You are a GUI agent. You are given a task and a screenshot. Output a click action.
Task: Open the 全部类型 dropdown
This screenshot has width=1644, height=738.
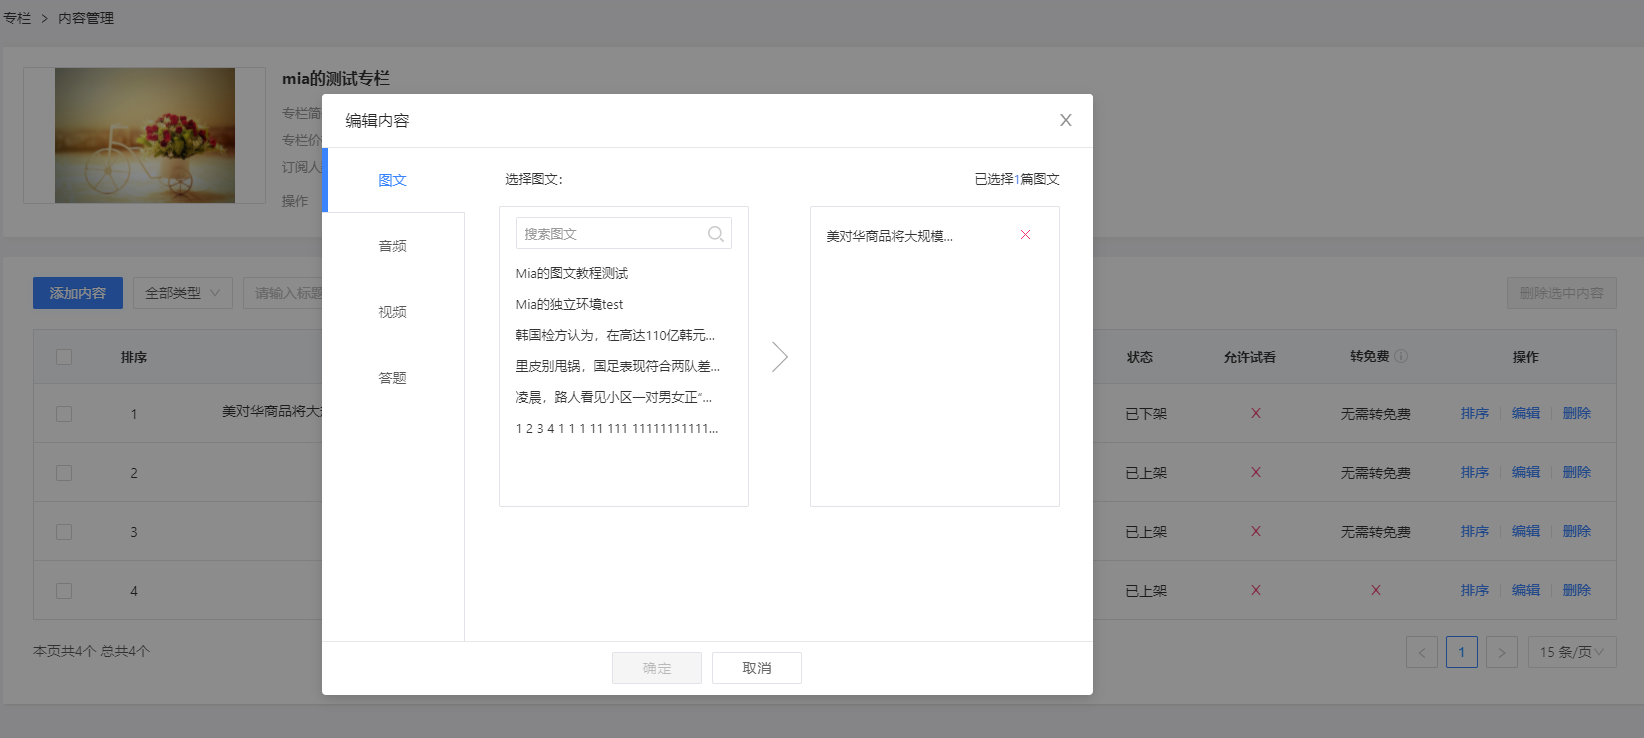182,293
